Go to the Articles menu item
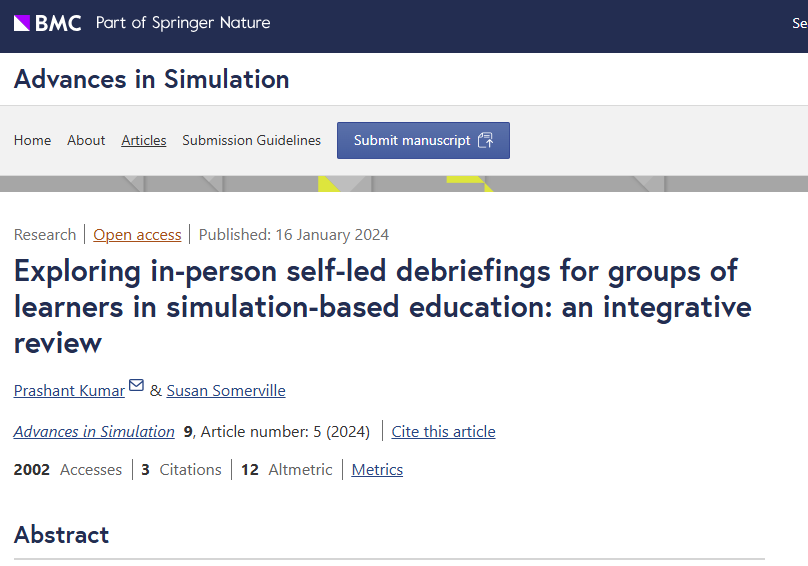 pyautogui.click(x=144, y=140)
